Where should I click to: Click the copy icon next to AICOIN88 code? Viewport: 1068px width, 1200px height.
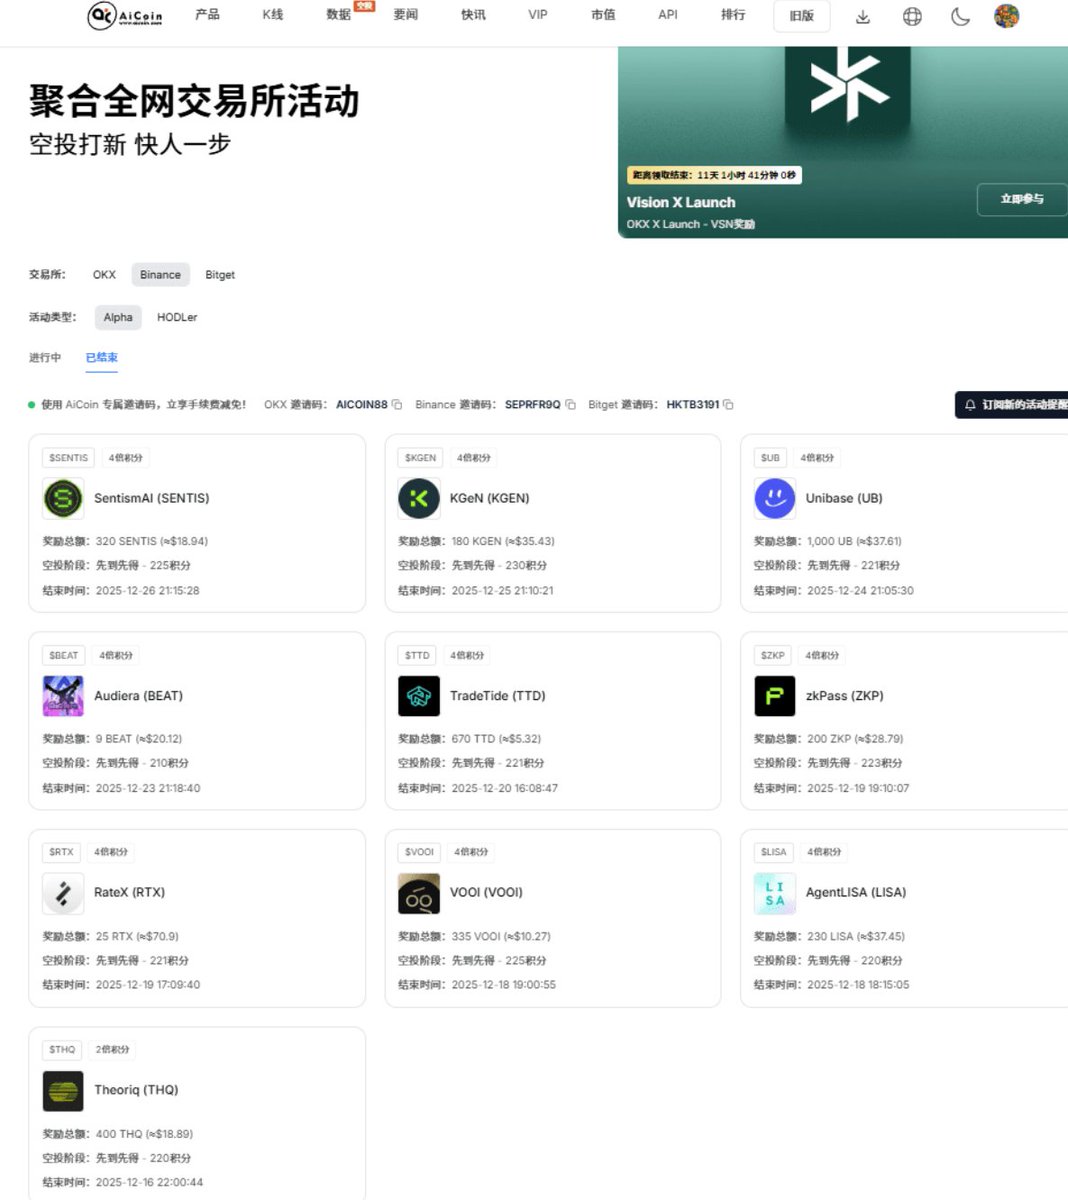tap(397, 404)
